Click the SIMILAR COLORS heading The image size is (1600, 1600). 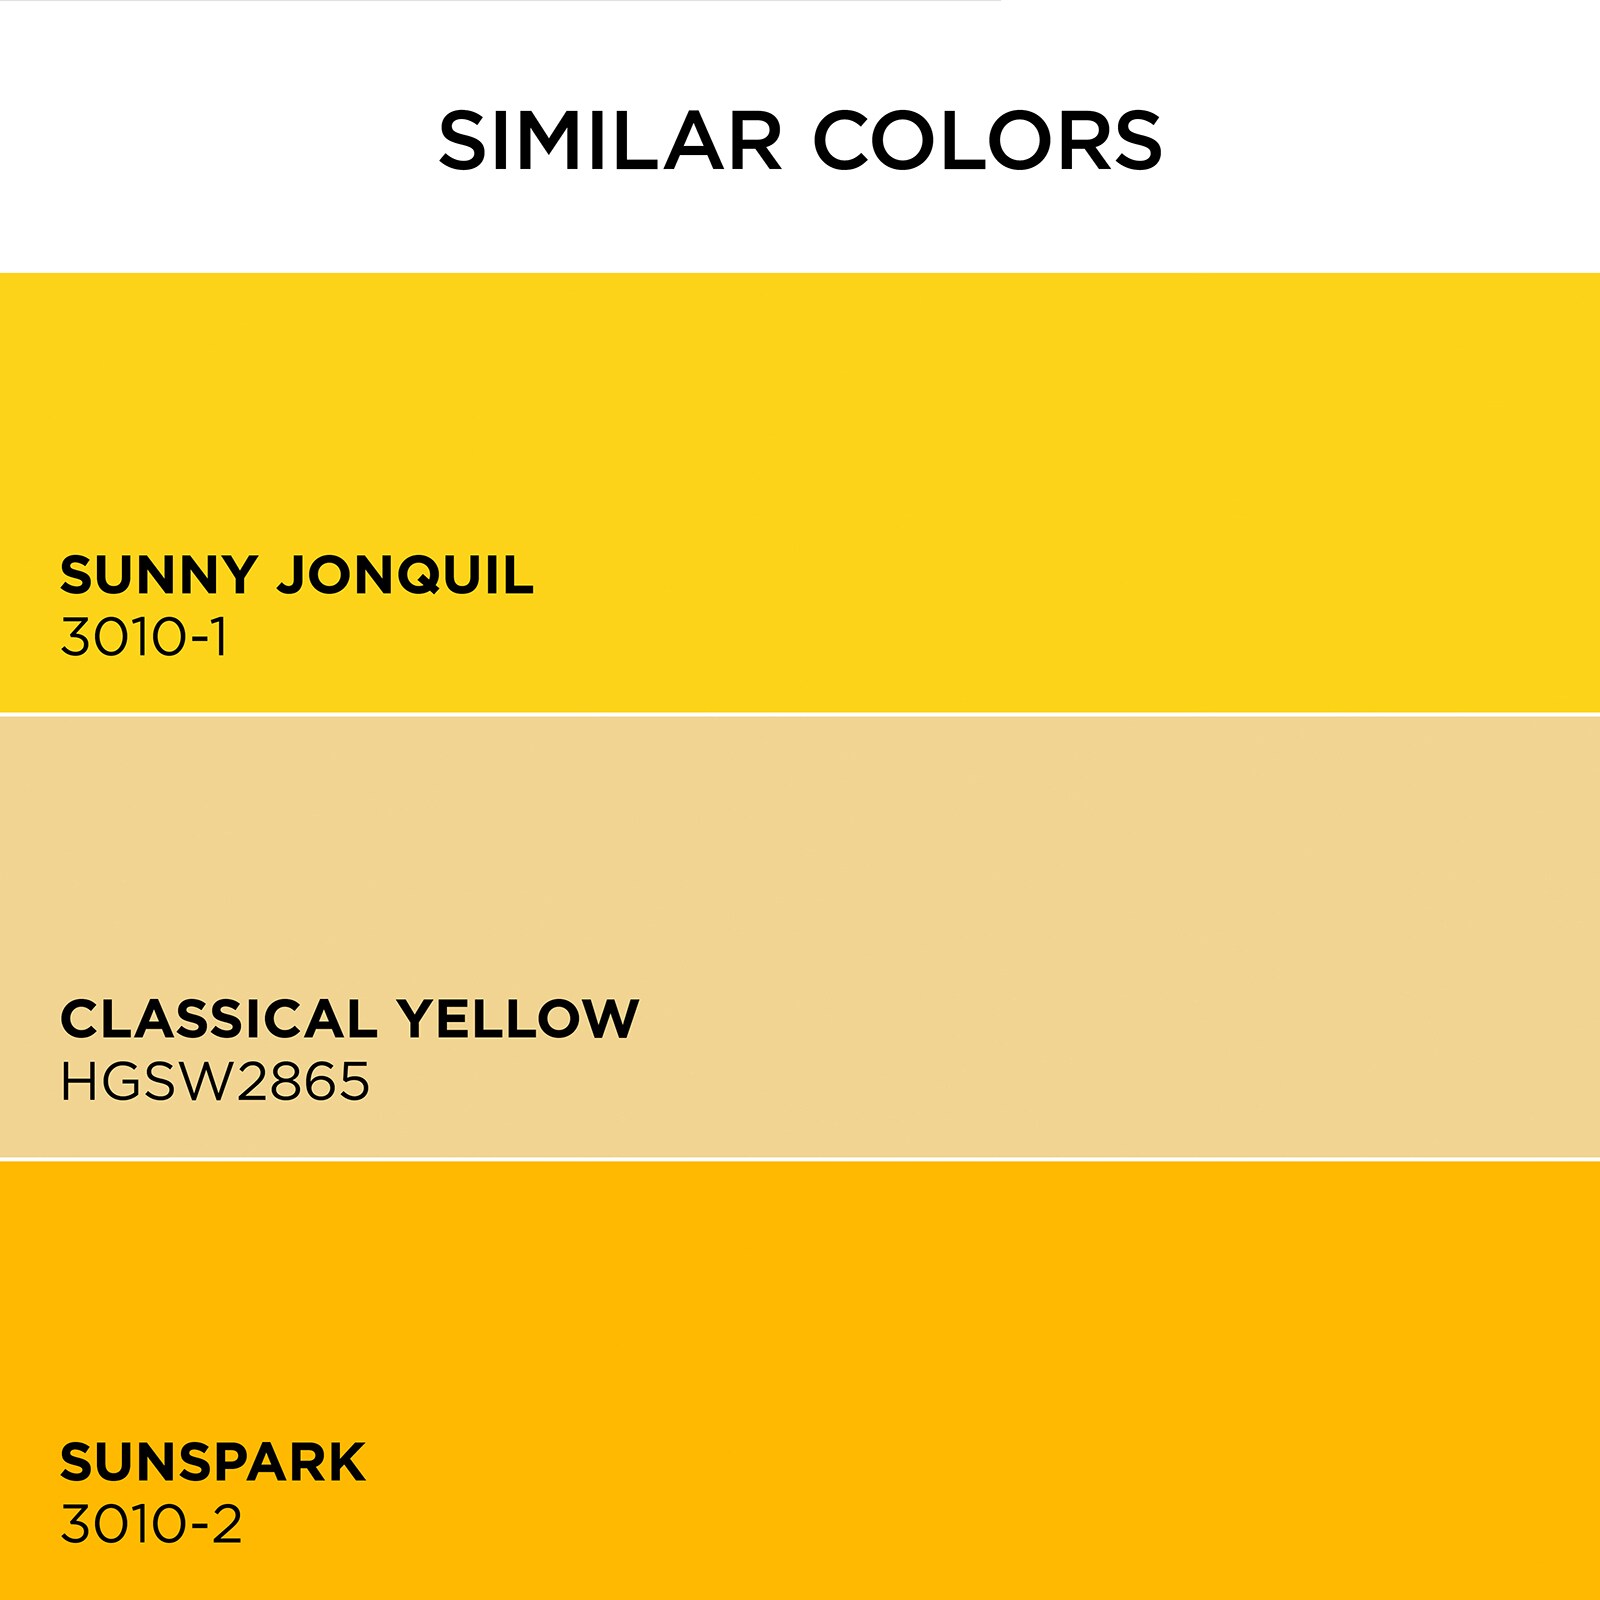[800, 140]
